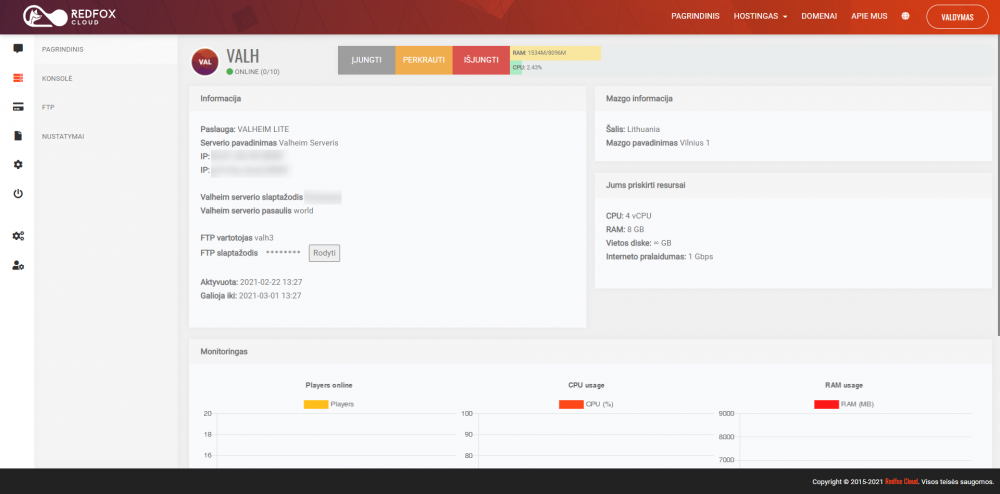Click the Redfox Cloud logo
1000x494 pixels.
tap(70, 17)
